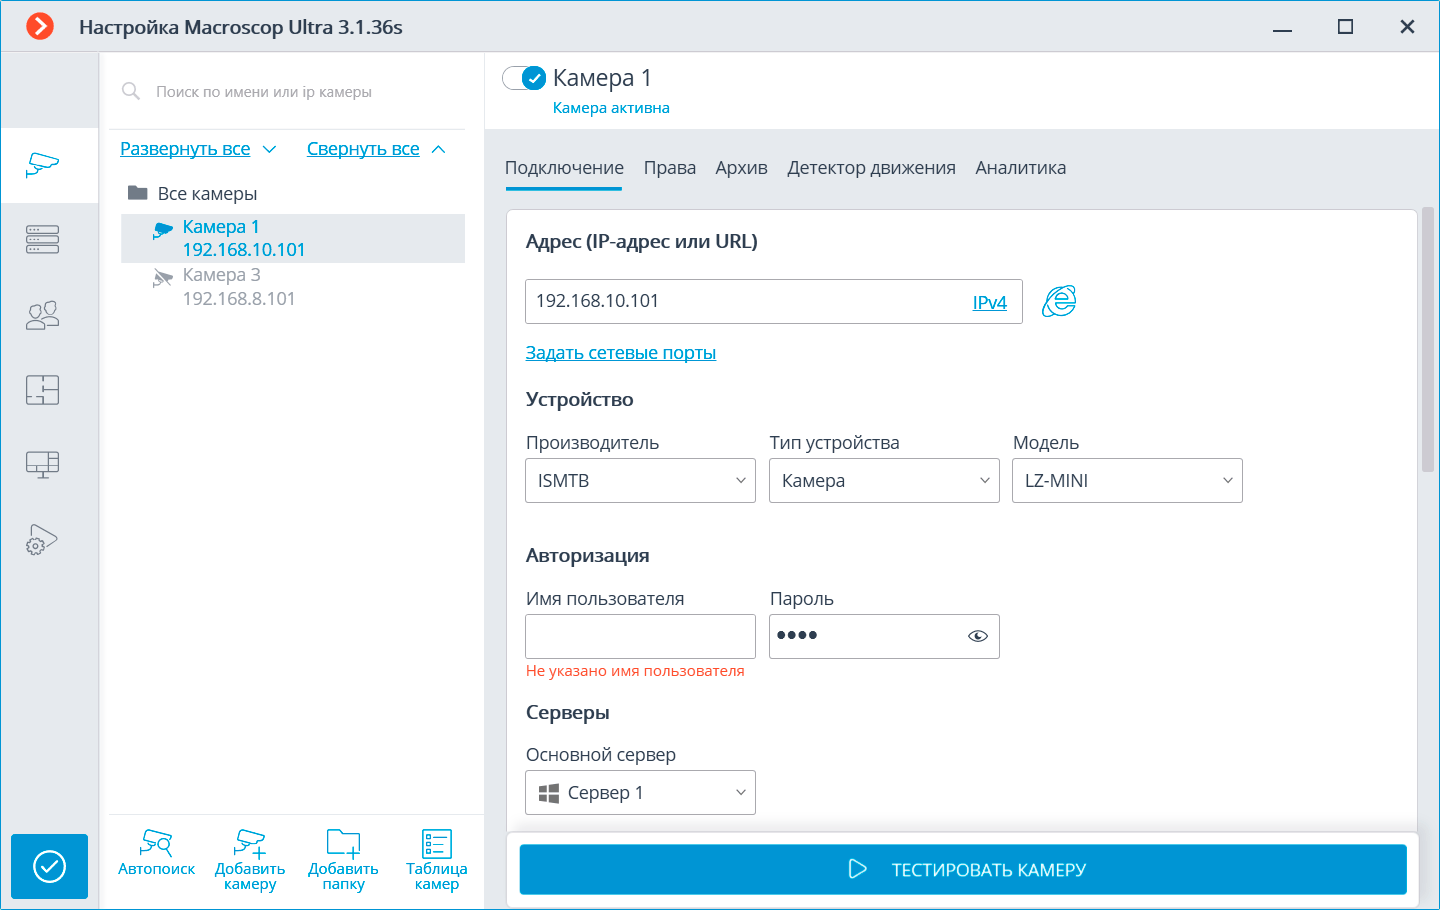The height and width of the screenshot is (910, 1440).
Task: Click Добавить камеру button
Action: pos(250,860)
